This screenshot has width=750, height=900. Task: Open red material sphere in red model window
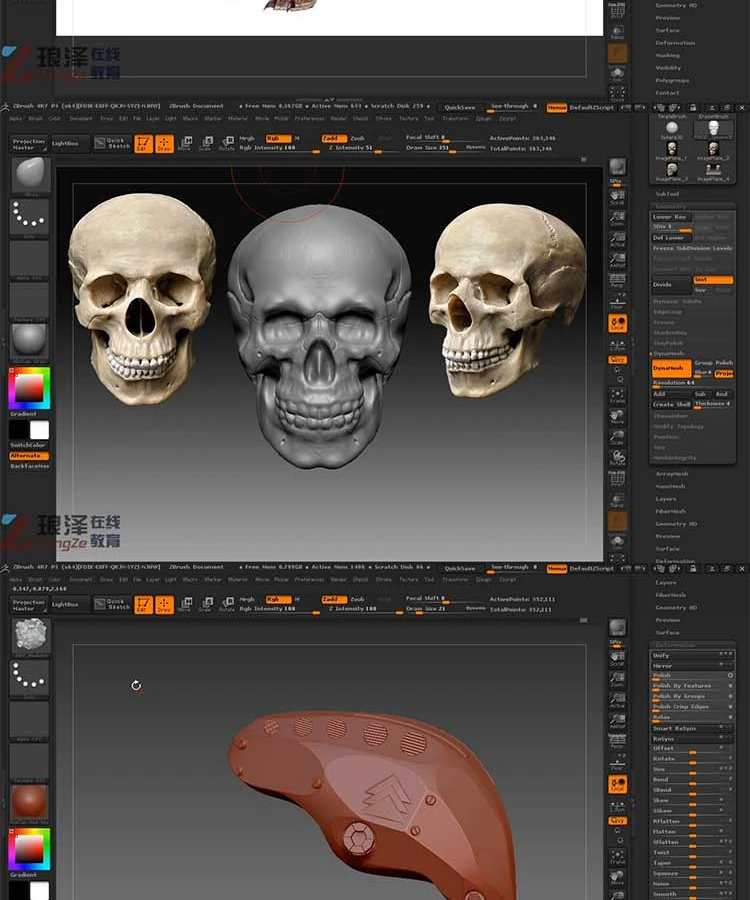pos(30,801)
